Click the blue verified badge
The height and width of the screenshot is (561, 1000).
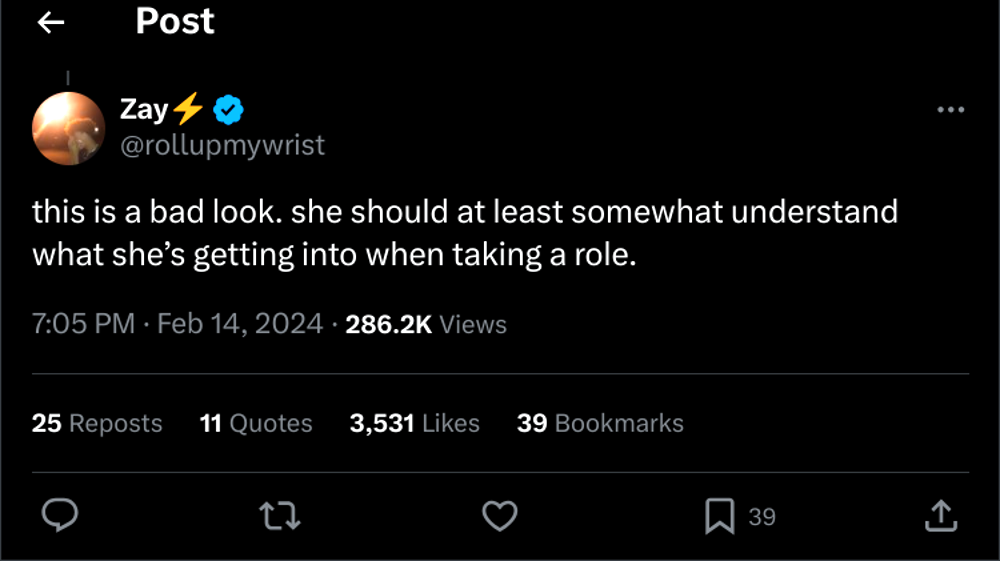tap(228, 108)
